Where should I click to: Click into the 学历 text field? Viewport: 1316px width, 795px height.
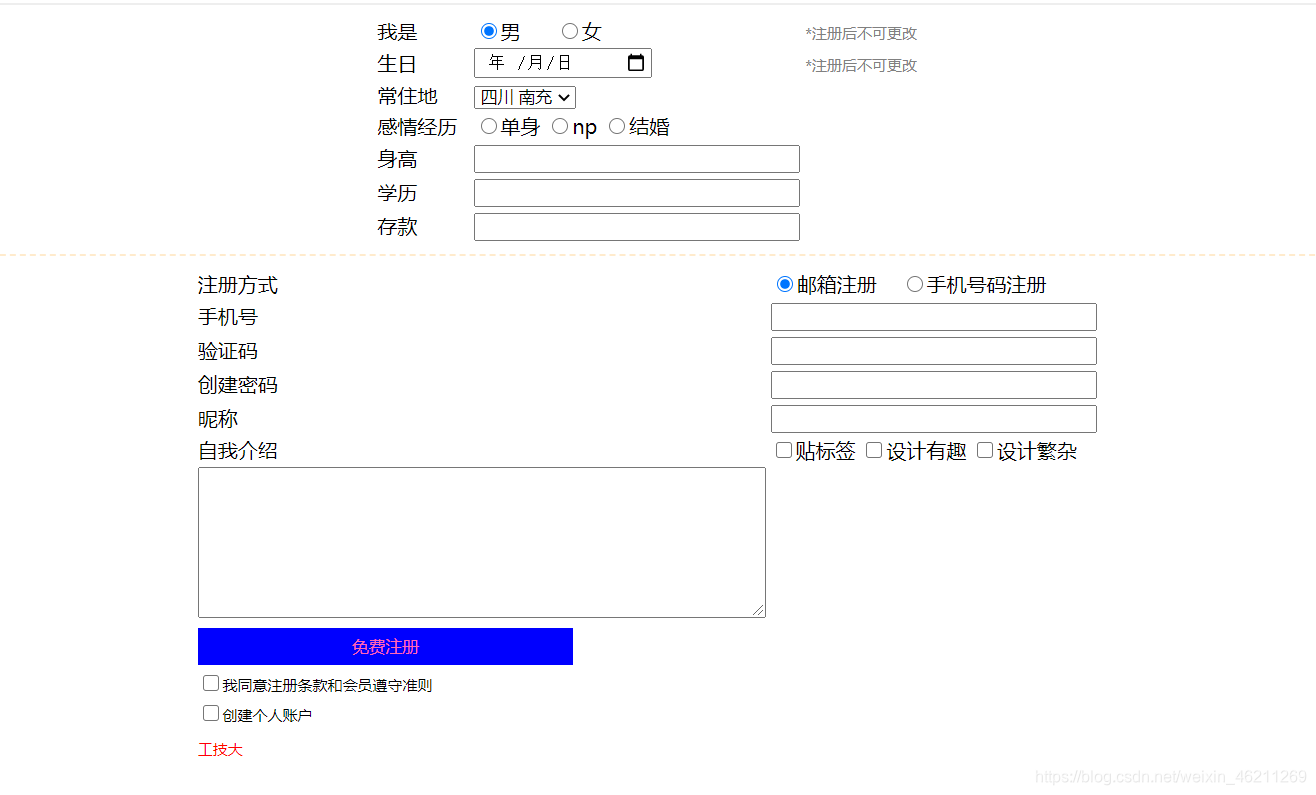coord(637,193)
